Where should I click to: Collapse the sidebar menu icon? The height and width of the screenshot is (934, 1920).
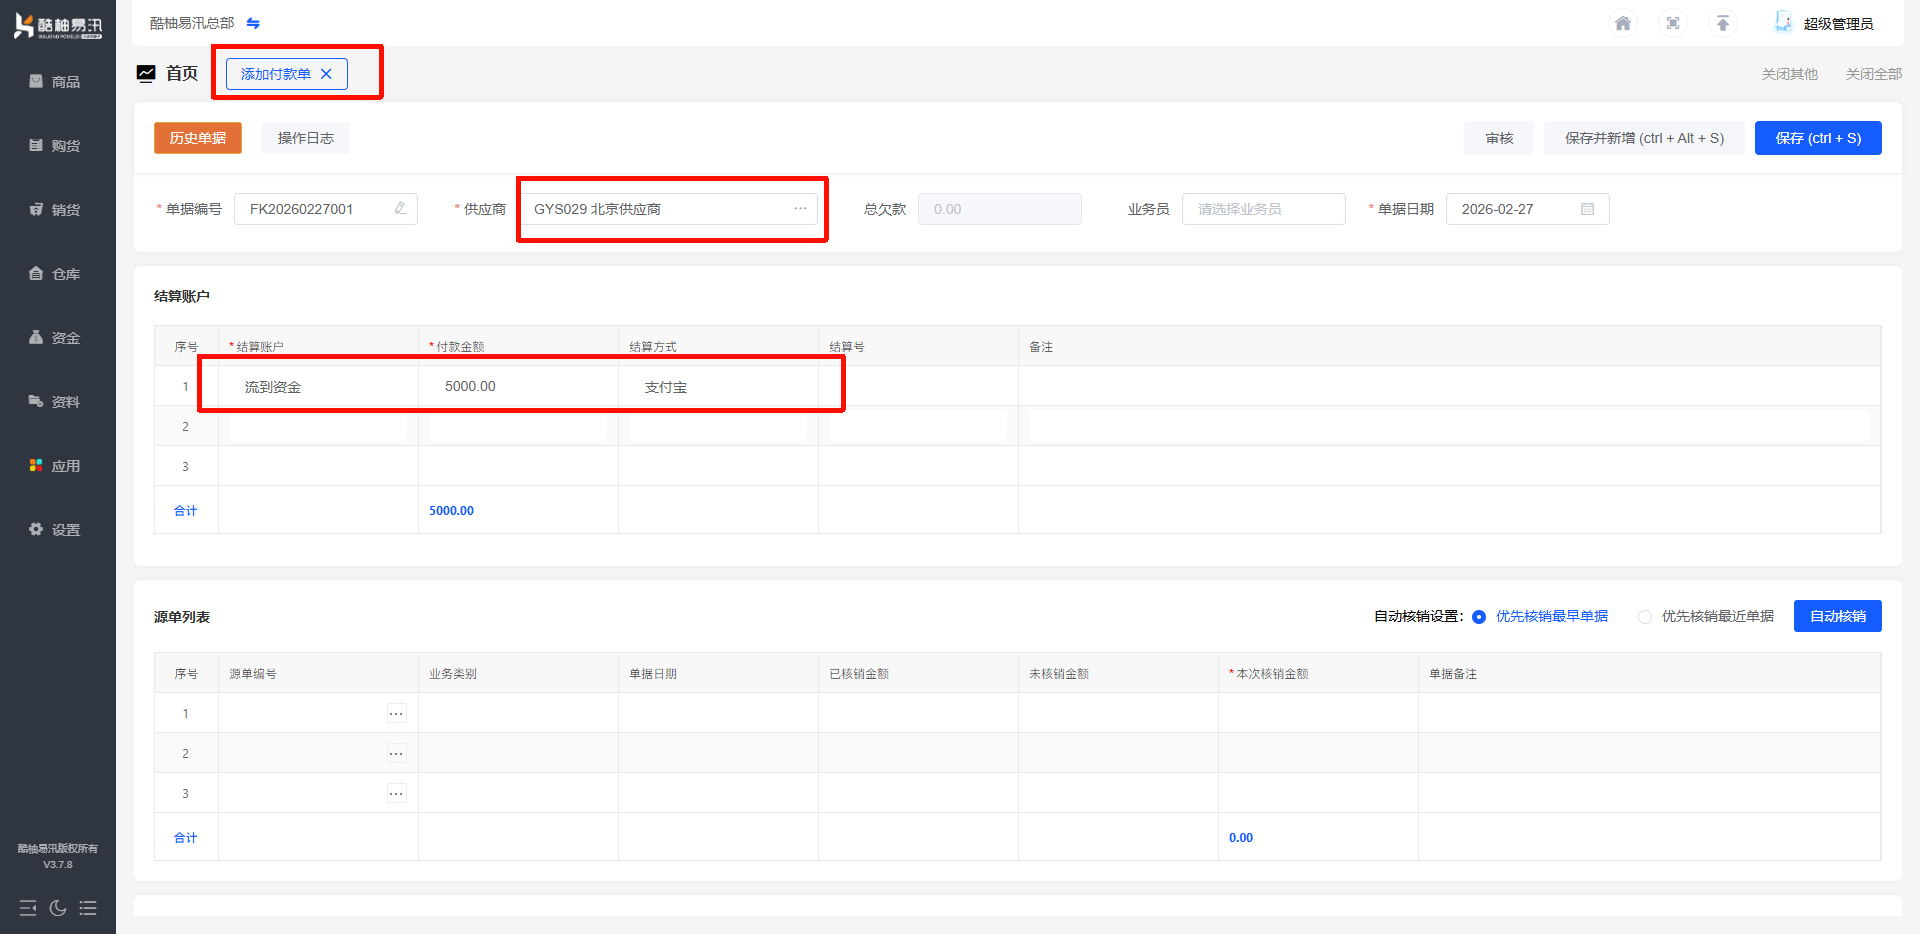click(x=28, y=908)
